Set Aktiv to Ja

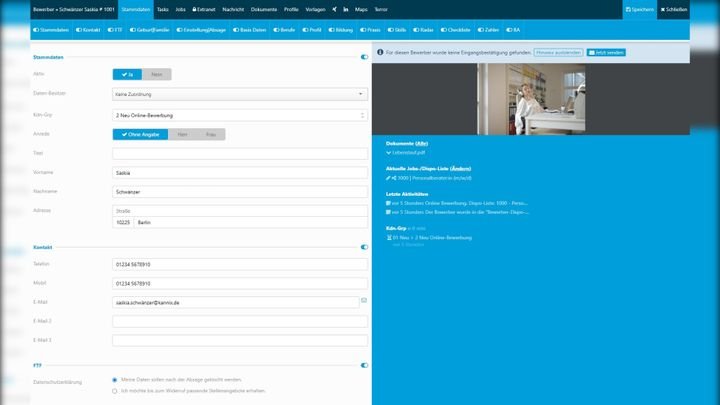[127, 74]
